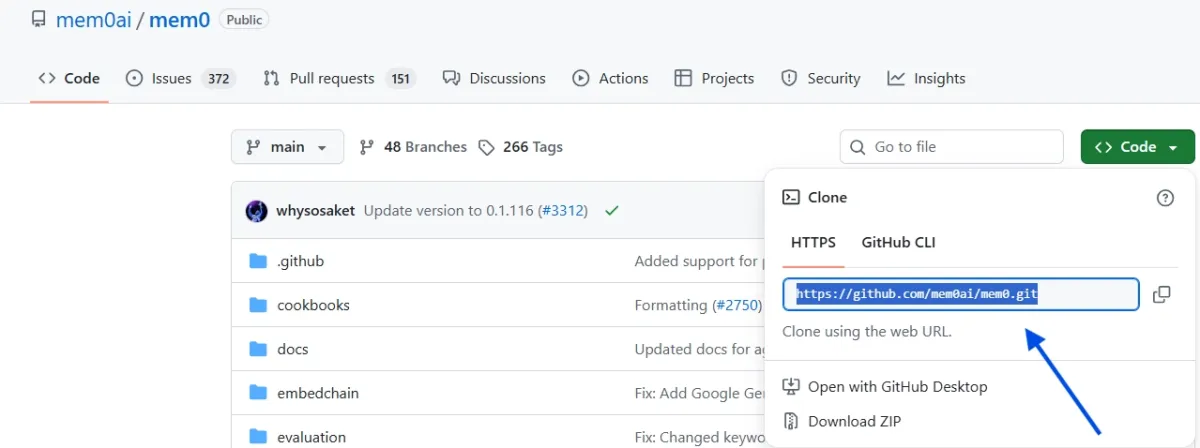
Task: Open commit message in the .github row
Action: [x=699, y=261]
